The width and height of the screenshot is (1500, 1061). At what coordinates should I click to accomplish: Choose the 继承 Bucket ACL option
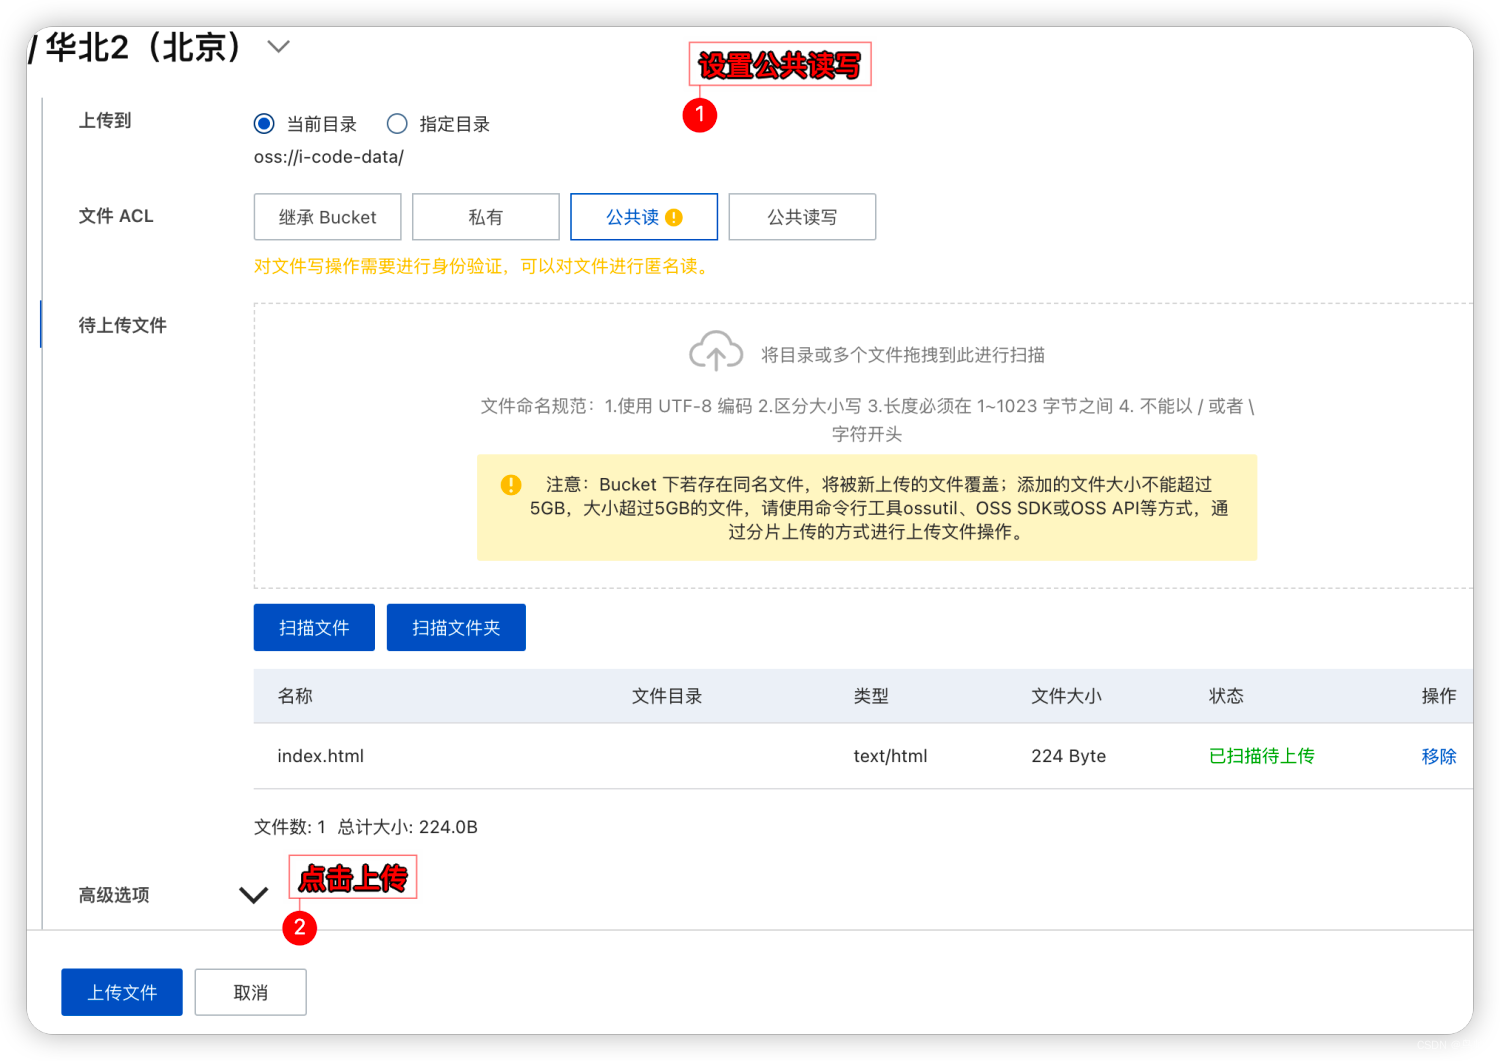coord(327,217)
